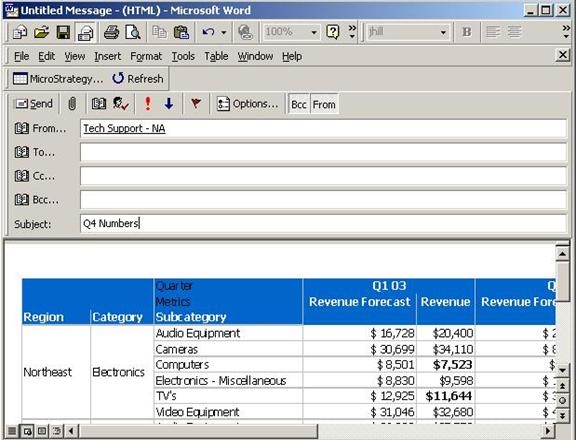Expand the font name dropdown
Screen dimensions: 576x440
(x=443, y=33)
